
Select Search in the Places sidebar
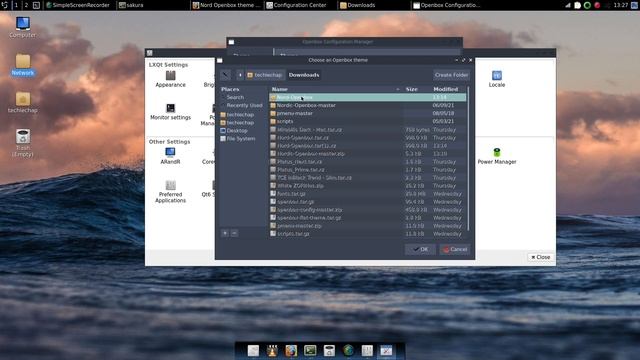pyautogui.click(x=235, y=97)
